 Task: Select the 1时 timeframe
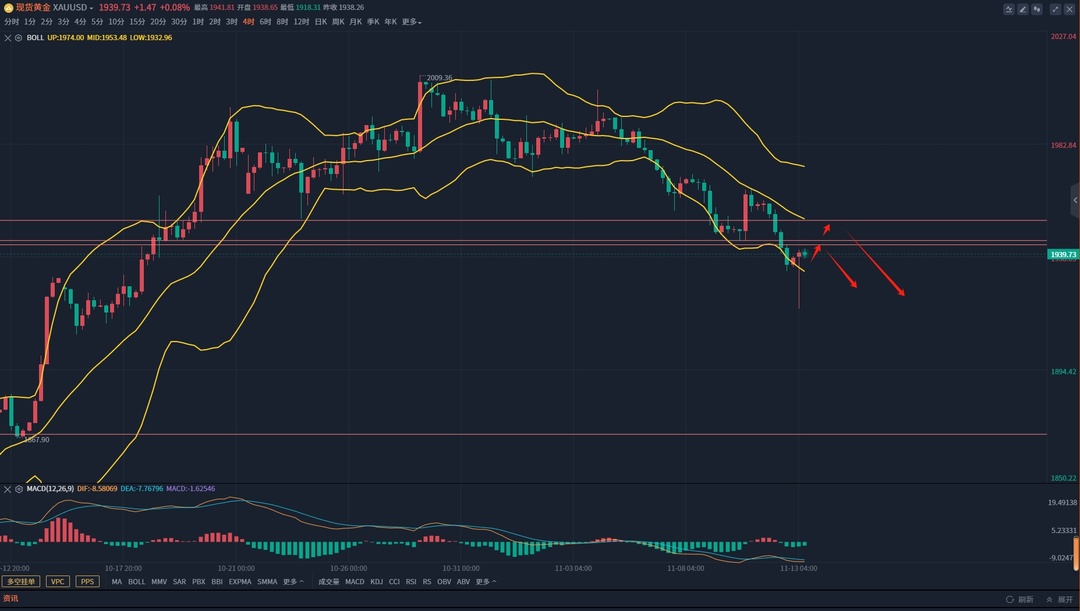(198, 22)
